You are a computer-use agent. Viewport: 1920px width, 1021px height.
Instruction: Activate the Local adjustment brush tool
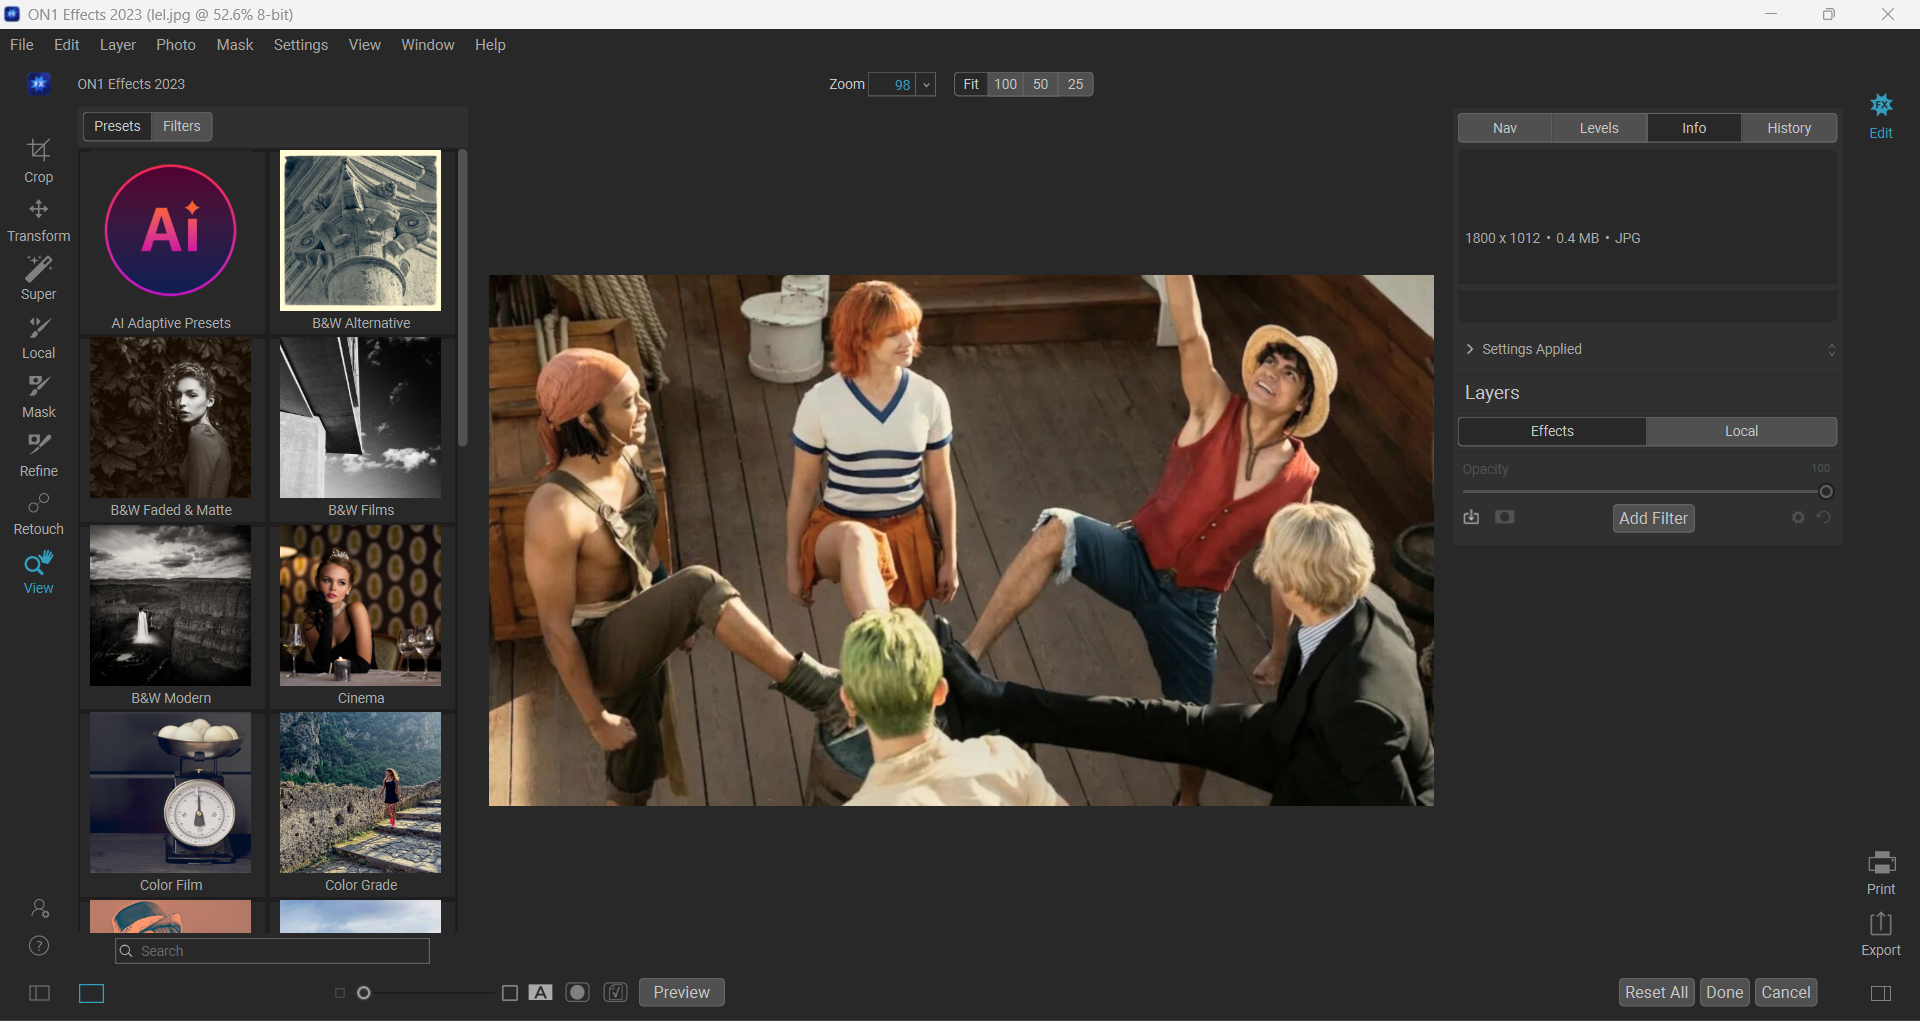38,338
